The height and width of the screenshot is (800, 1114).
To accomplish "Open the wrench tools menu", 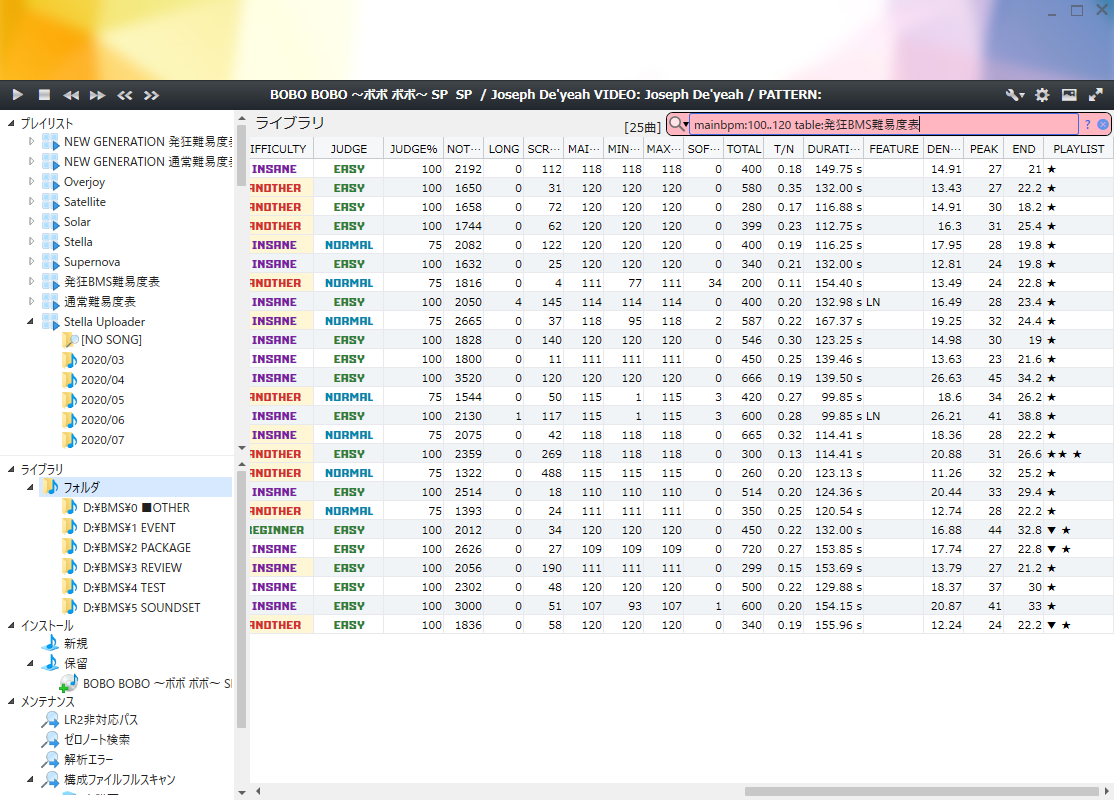I will (x=1015, y=95).
